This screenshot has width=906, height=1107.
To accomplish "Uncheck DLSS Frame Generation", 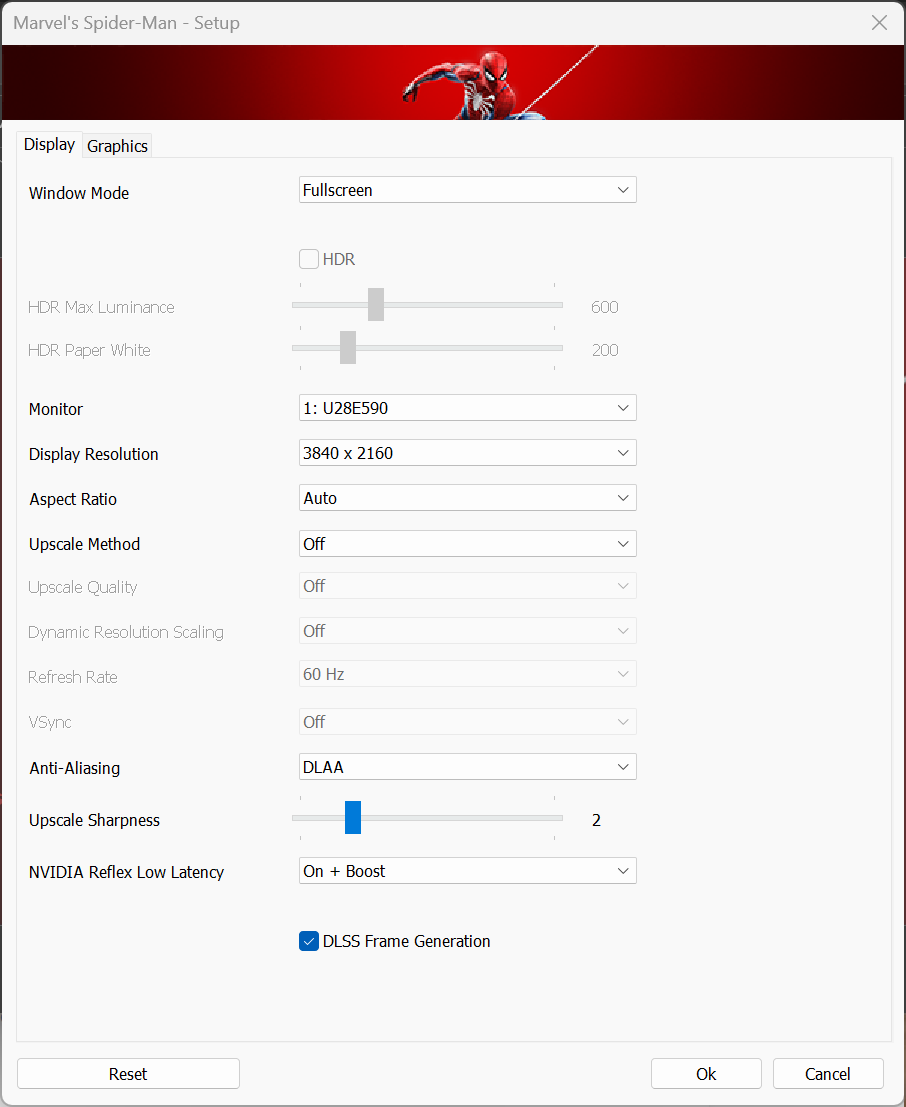I will click(x=309, y=941).
